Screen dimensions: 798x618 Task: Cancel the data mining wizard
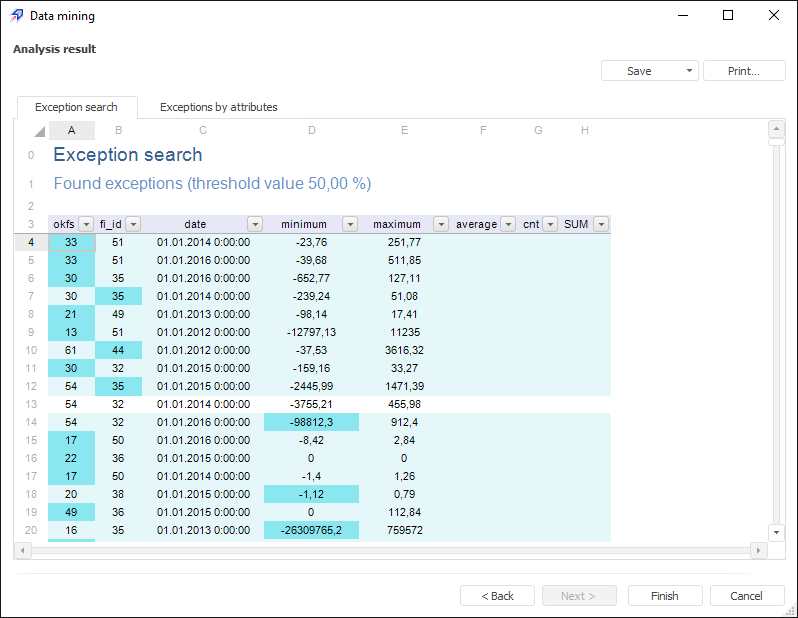pyautogui.click(x=746, y=596)
